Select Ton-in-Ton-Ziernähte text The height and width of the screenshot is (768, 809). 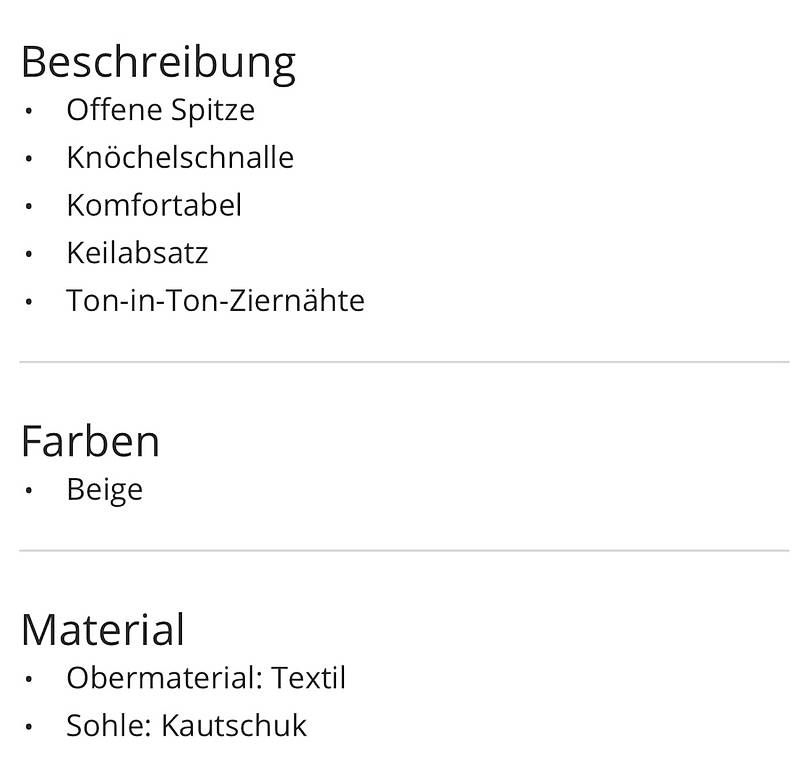215,300
